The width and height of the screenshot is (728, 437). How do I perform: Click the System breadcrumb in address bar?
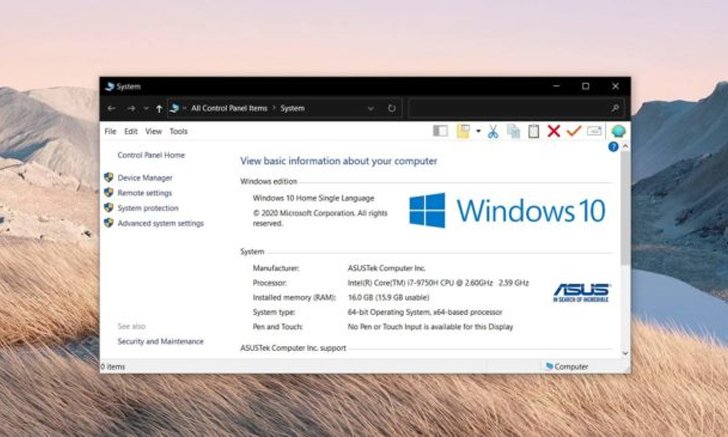(292, 108)
